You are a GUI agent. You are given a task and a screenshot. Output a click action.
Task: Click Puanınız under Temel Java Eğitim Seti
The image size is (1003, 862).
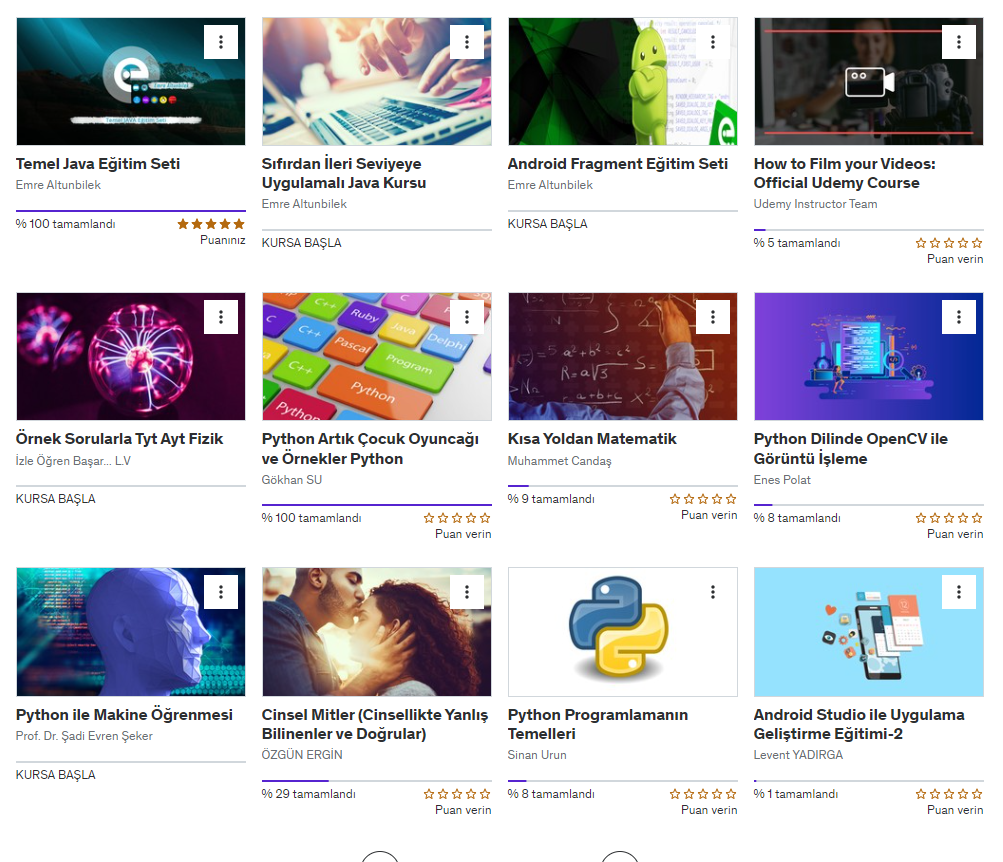point(223,240)
